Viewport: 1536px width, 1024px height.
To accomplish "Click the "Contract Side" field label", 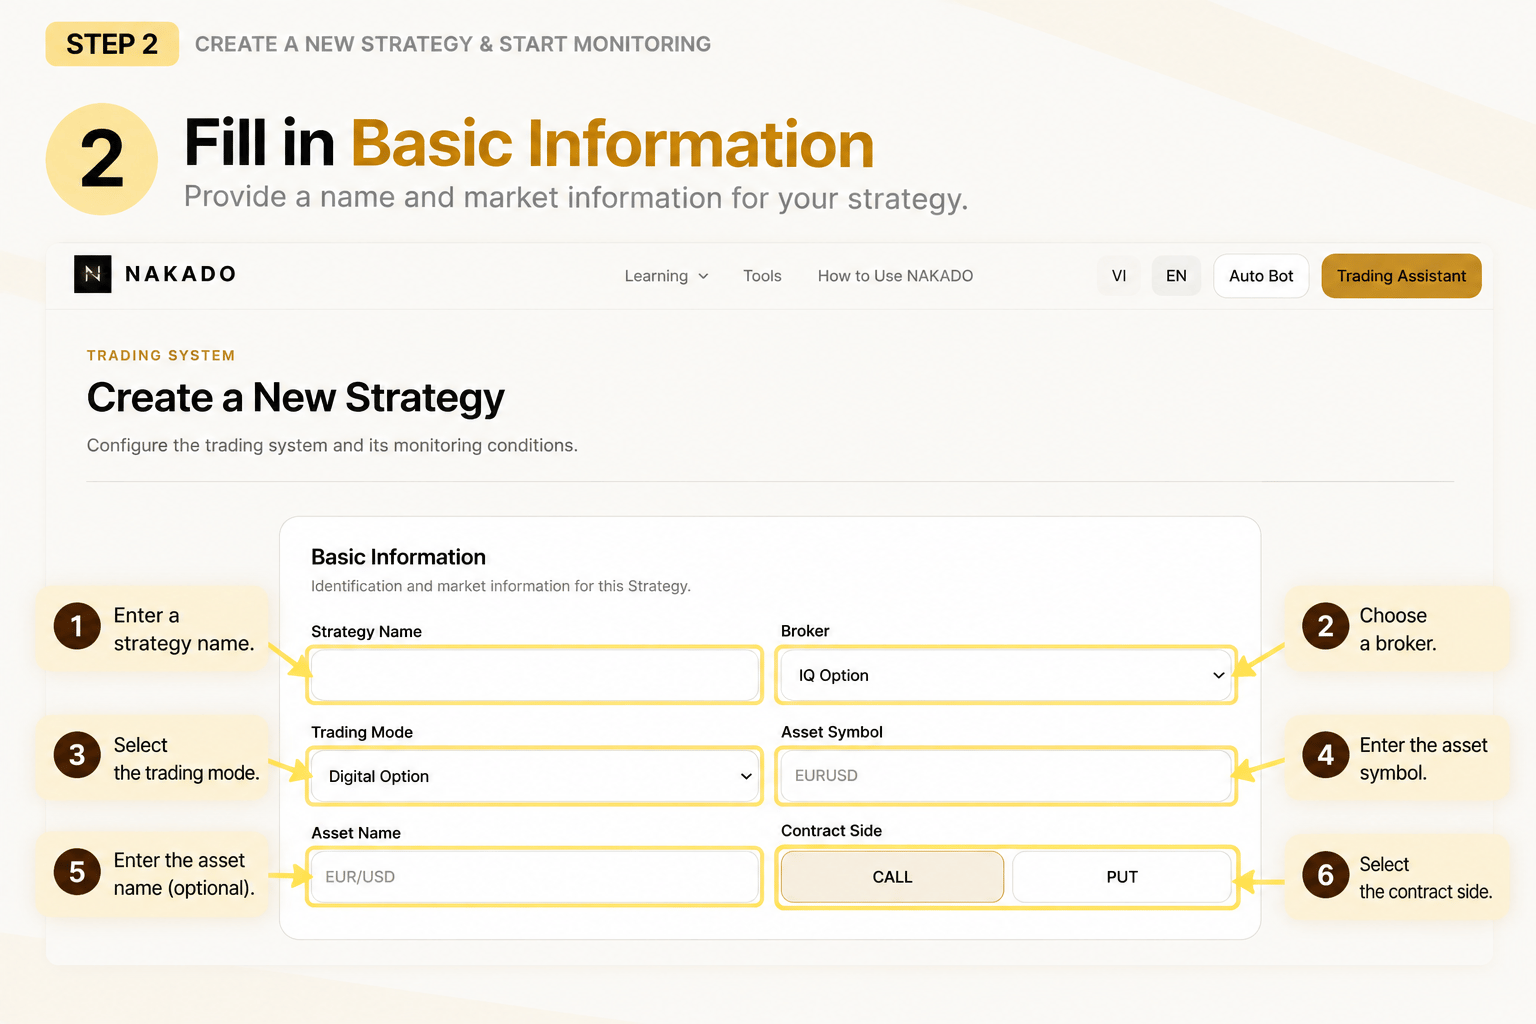I will coord(831,831).
